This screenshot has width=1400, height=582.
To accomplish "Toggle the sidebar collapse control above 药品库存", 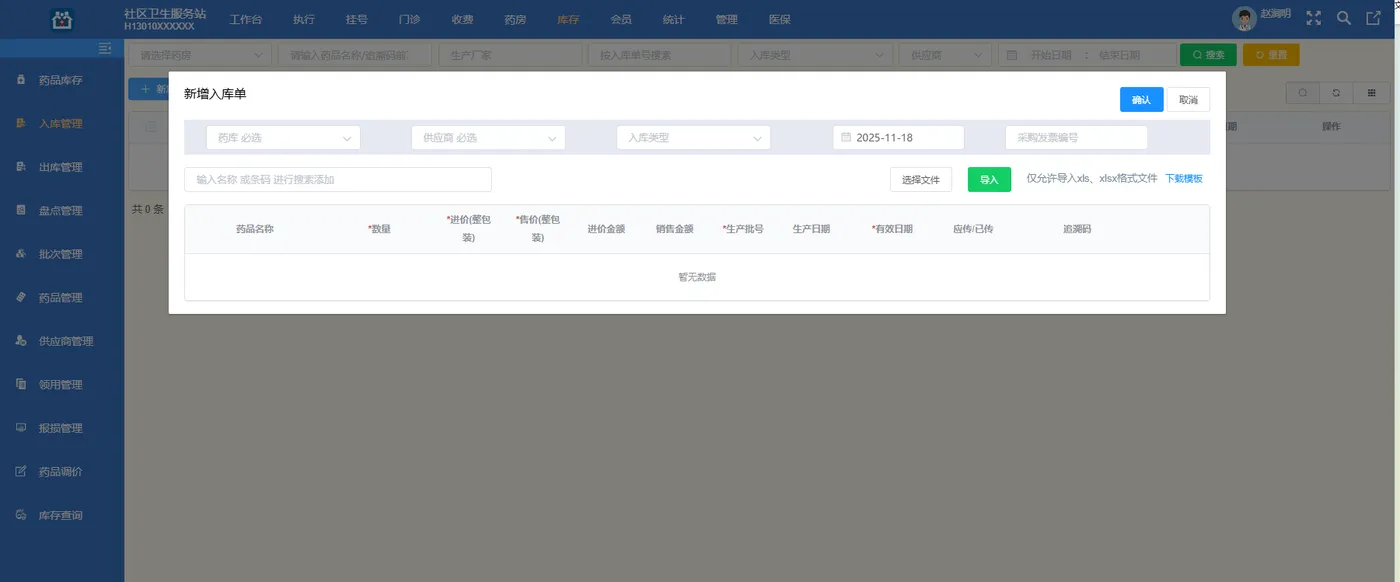I will click(104, 47).
